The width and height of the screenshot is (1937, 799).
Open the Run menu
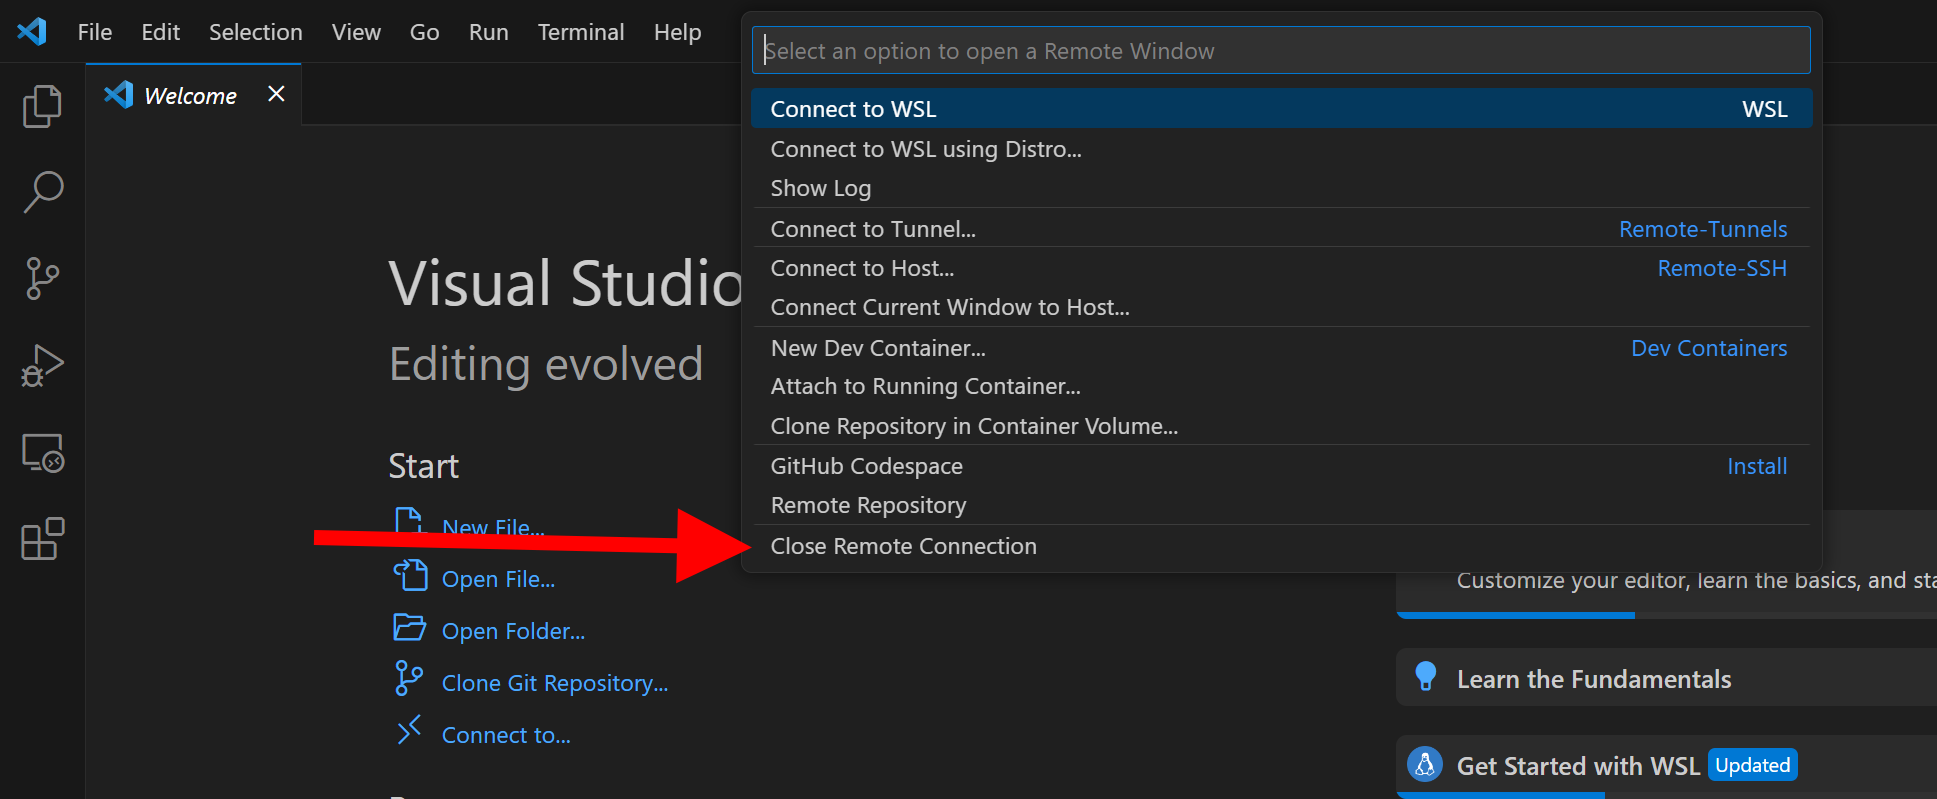tap(489, 32)
